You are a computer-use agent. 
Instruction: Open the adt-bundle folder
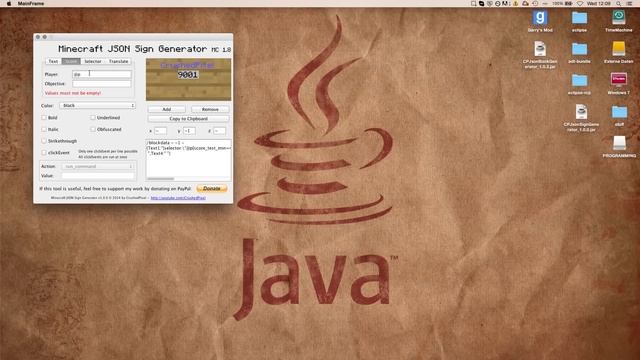579,49
